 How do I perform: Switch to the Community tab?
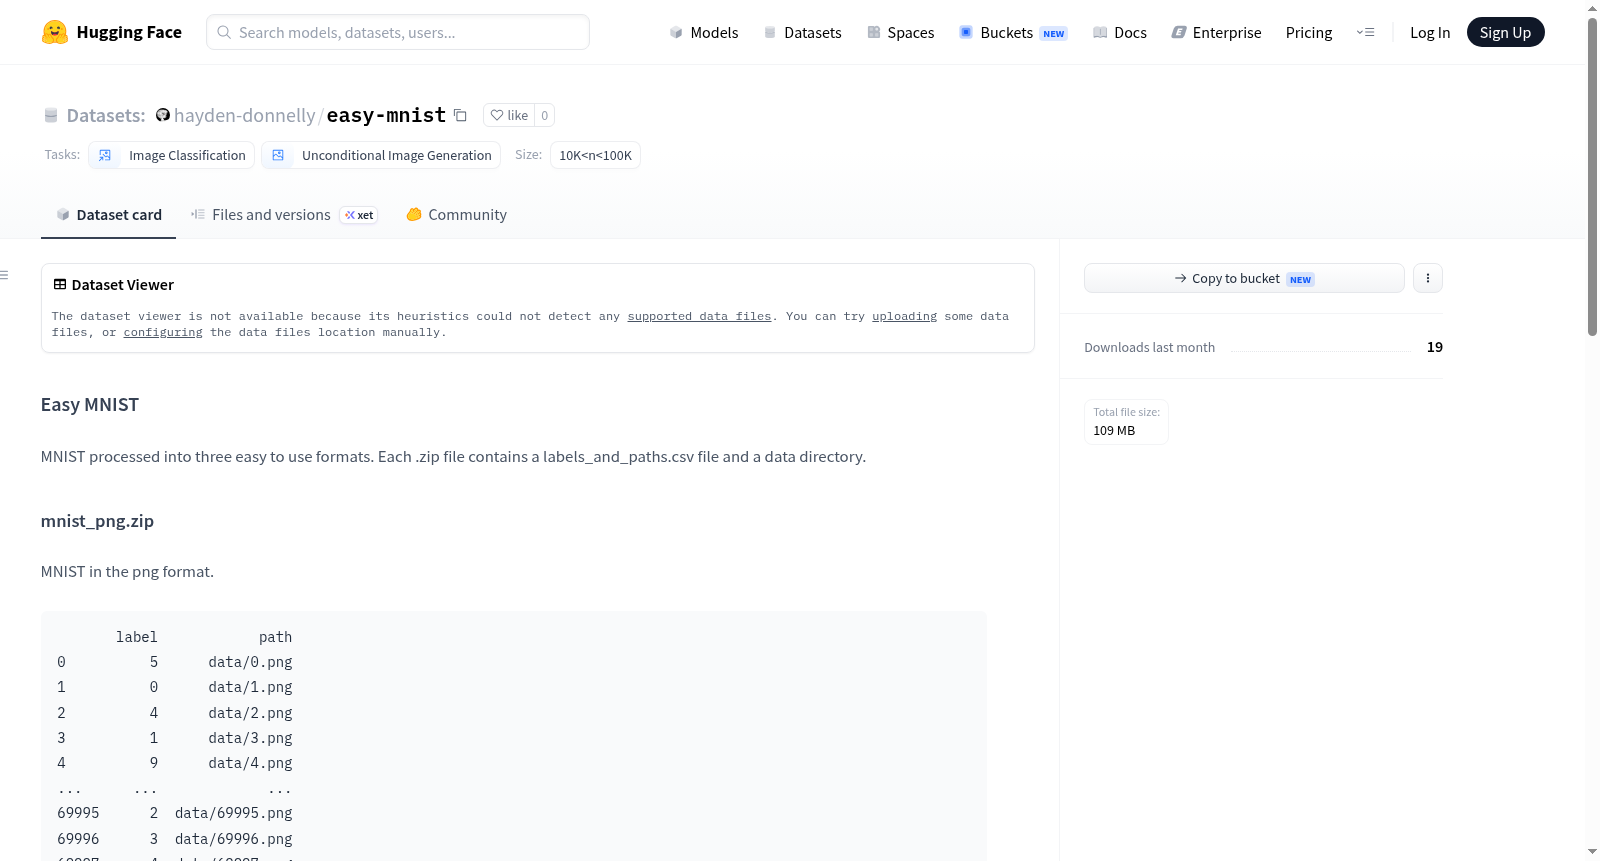[456, 214]
